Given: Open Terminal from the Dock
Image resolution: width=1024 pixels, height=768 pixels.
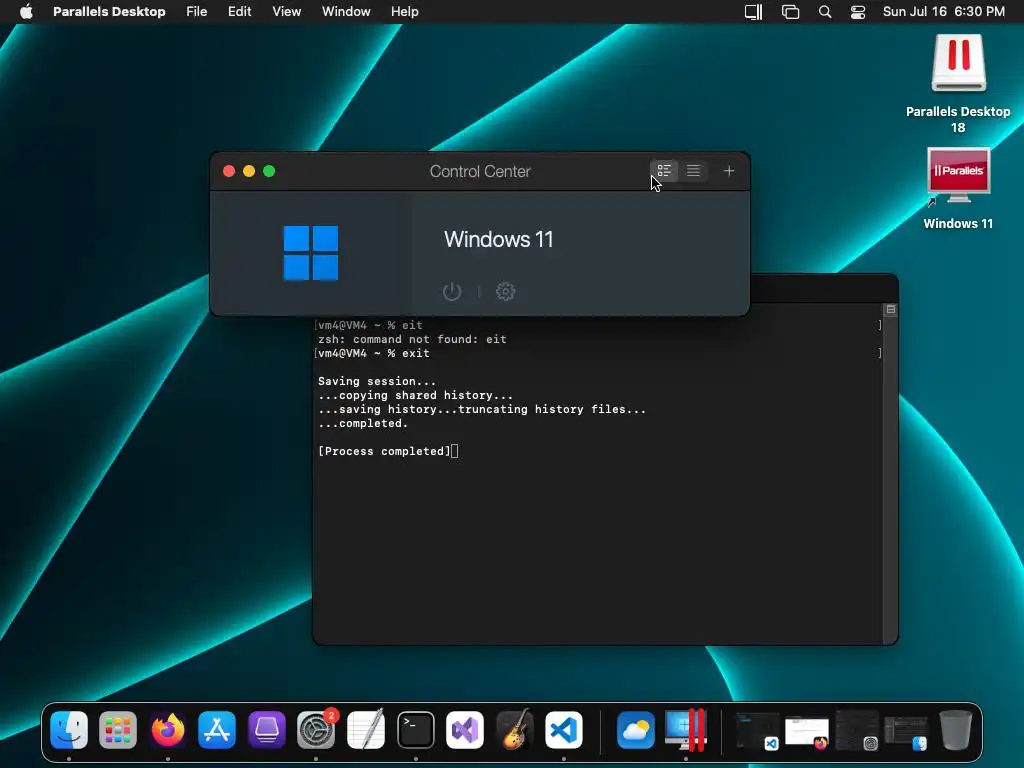Looking at the screenshot, I should click(x=415, y=729).
